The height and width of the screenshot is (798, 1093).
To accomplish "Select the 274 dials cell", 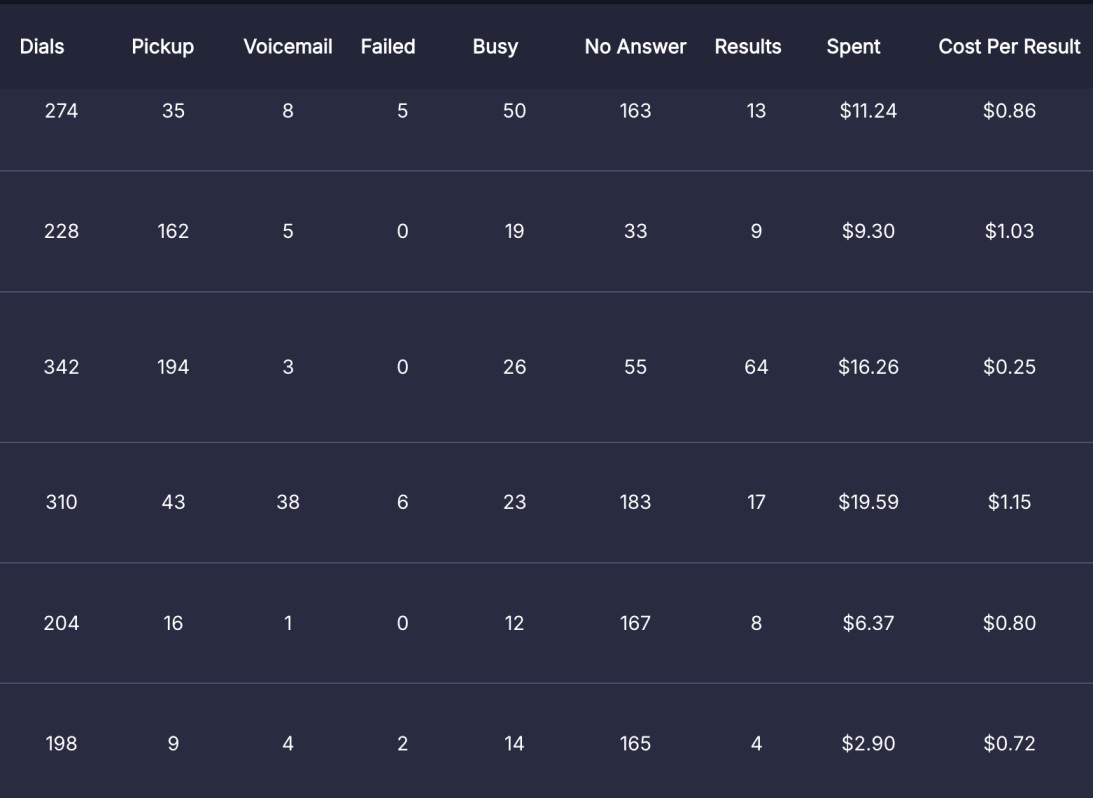I will (61, 111).
